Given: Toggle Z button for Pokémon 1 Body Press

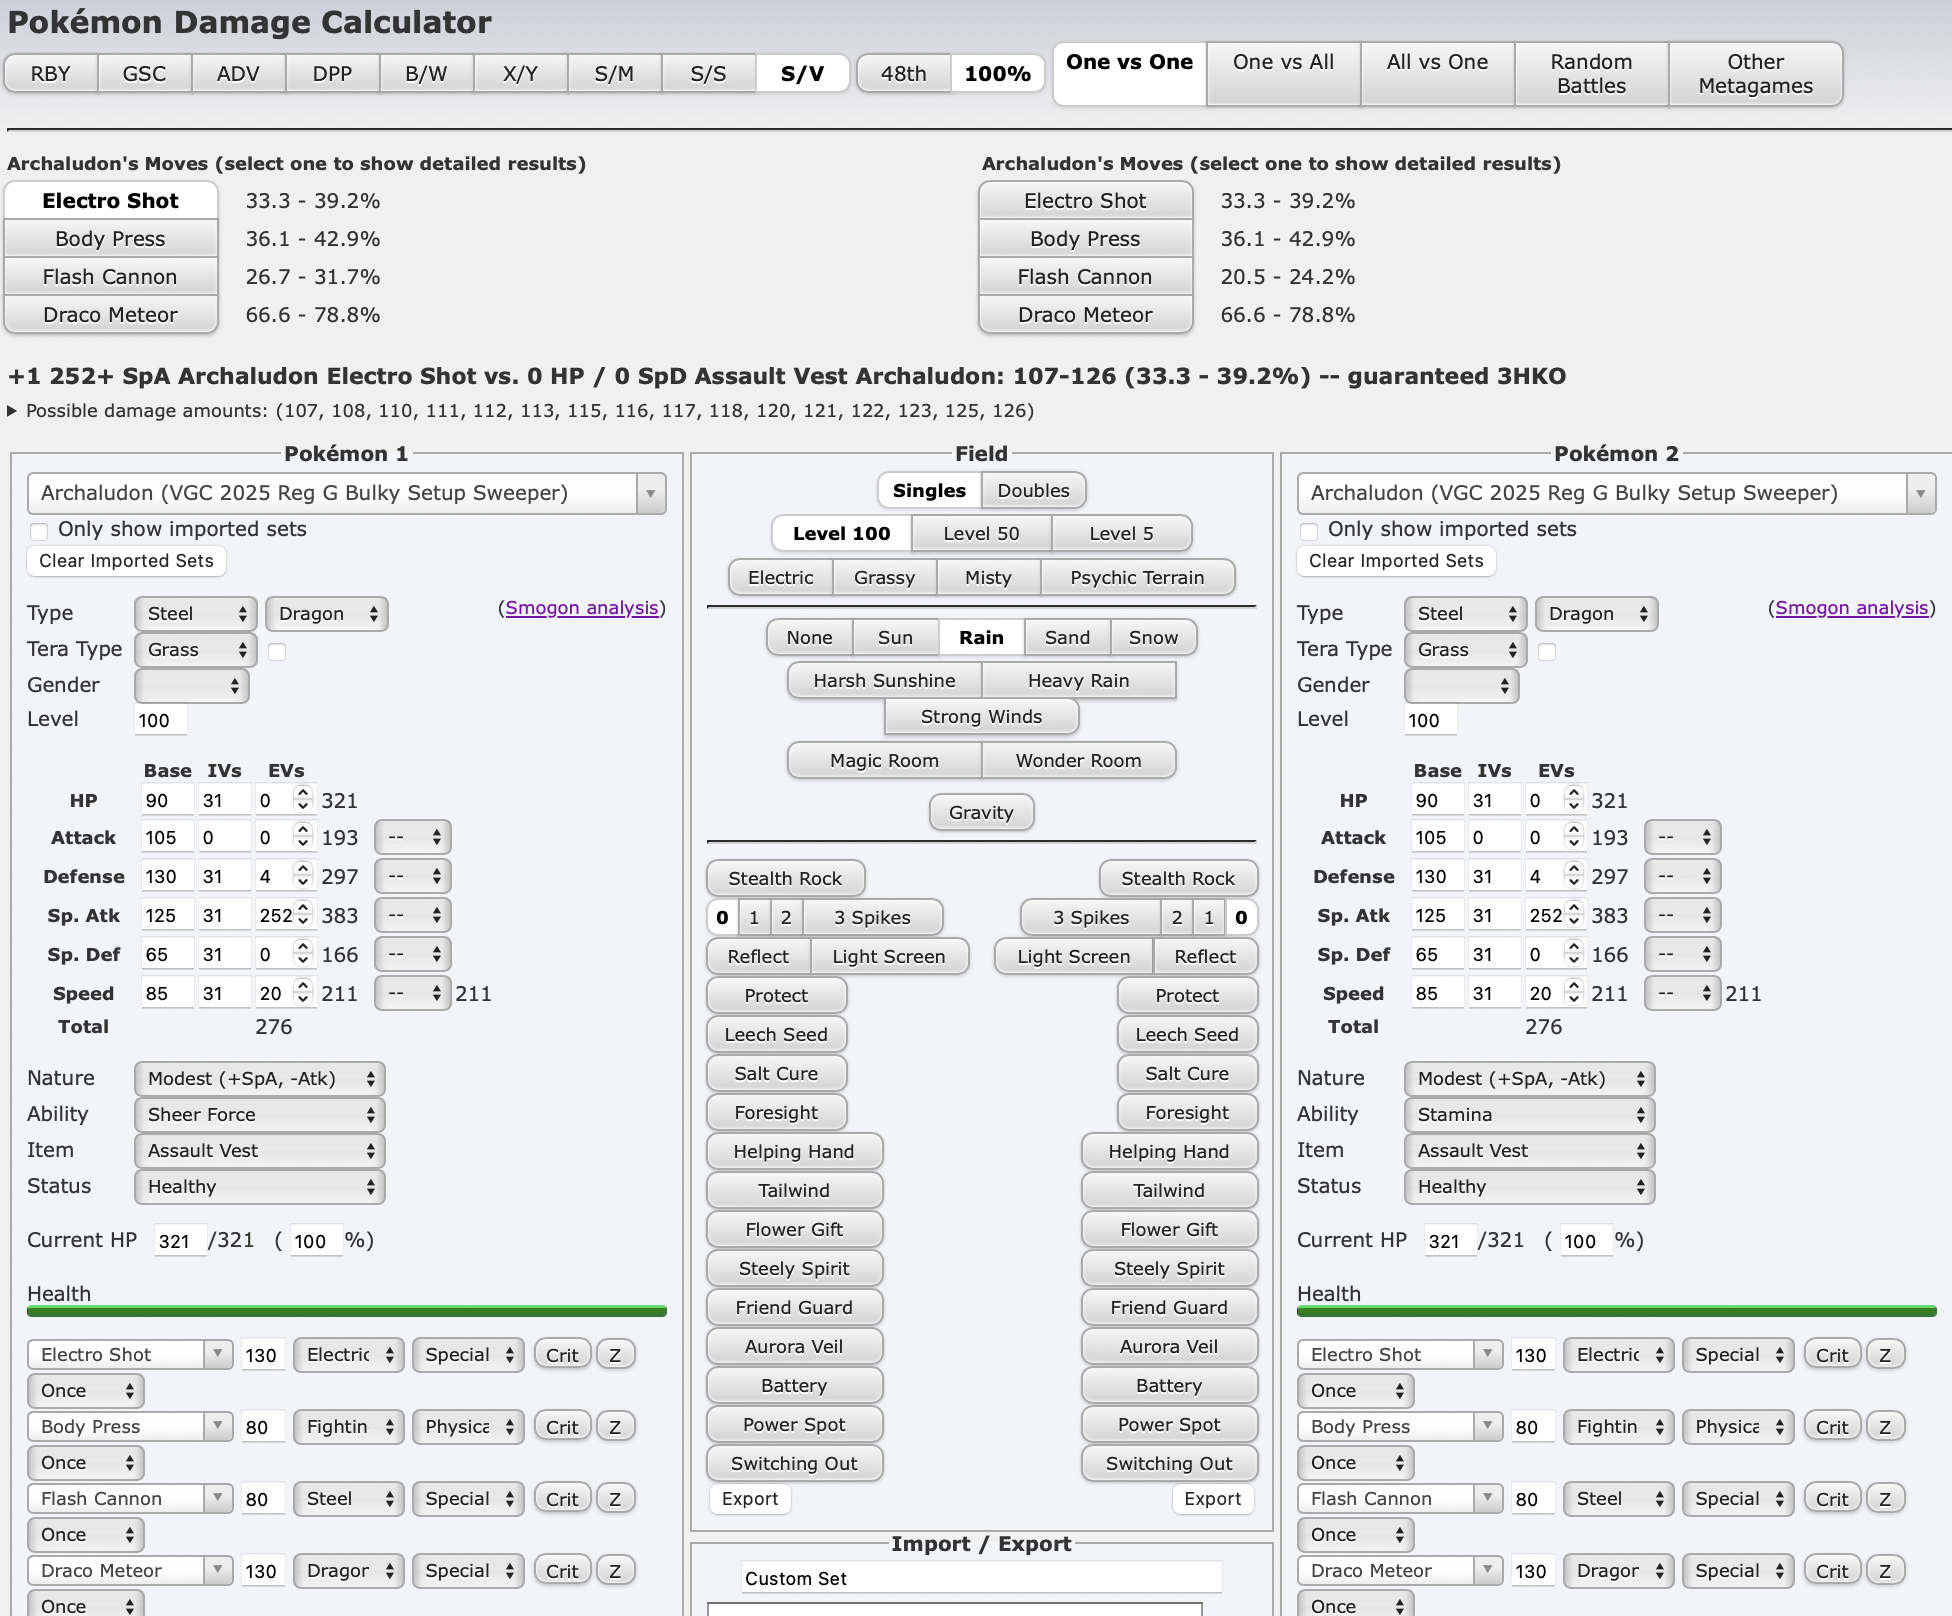Looking at the screenshot, I should 615,1427.
